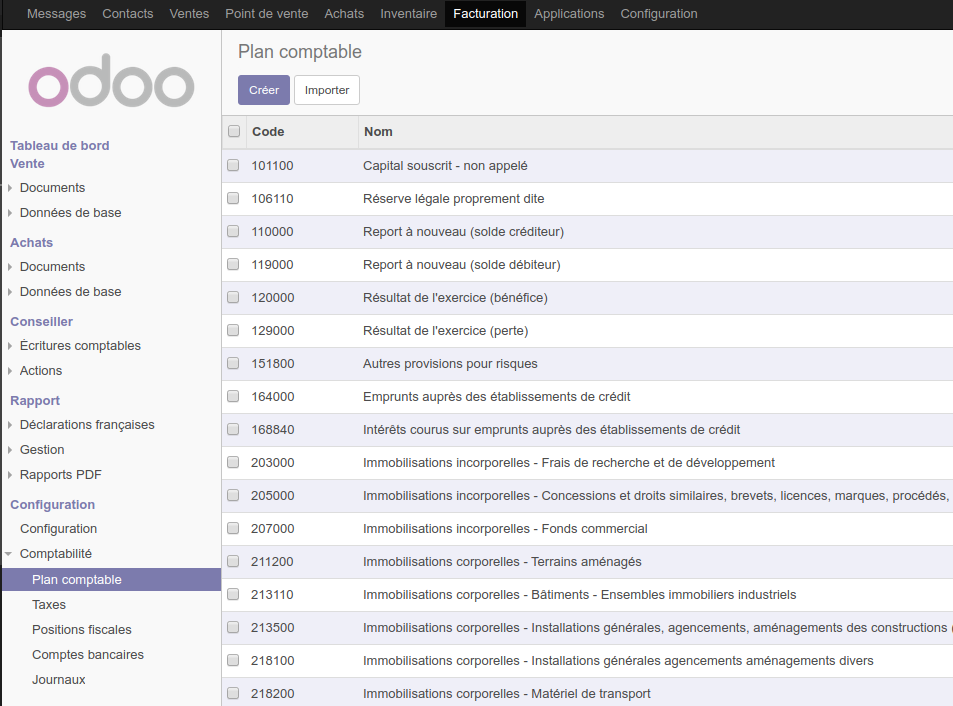Open the Capital souscrit - non appelé row
The width and height of the screenshot is (953, 706).
click(445, 166)
